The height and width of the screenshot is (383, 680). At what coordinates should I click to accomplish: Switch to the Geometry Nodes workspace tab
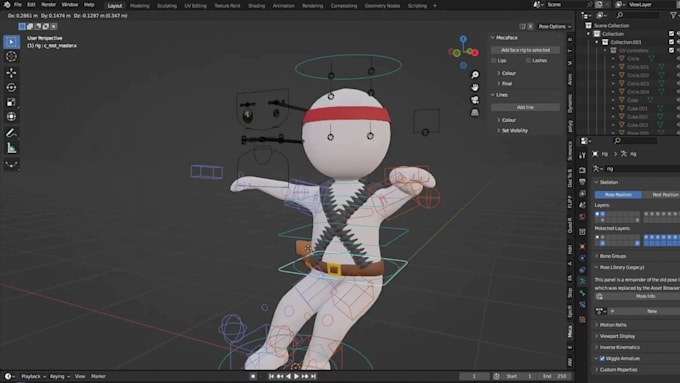point(382,6)
